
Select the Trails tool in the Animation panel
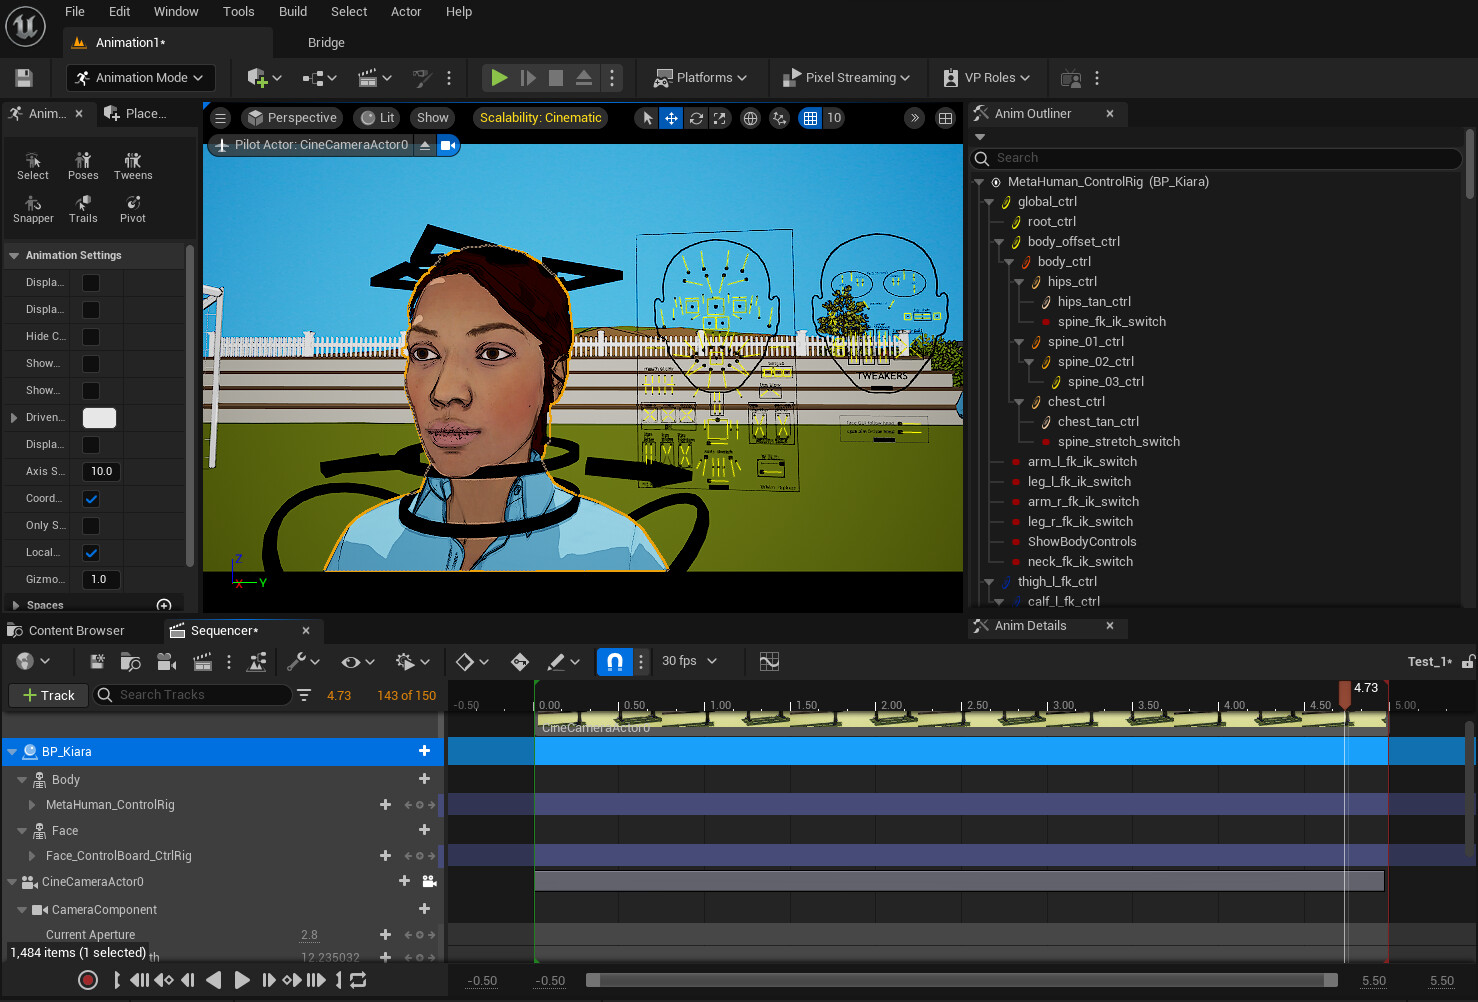click(83, 208)
